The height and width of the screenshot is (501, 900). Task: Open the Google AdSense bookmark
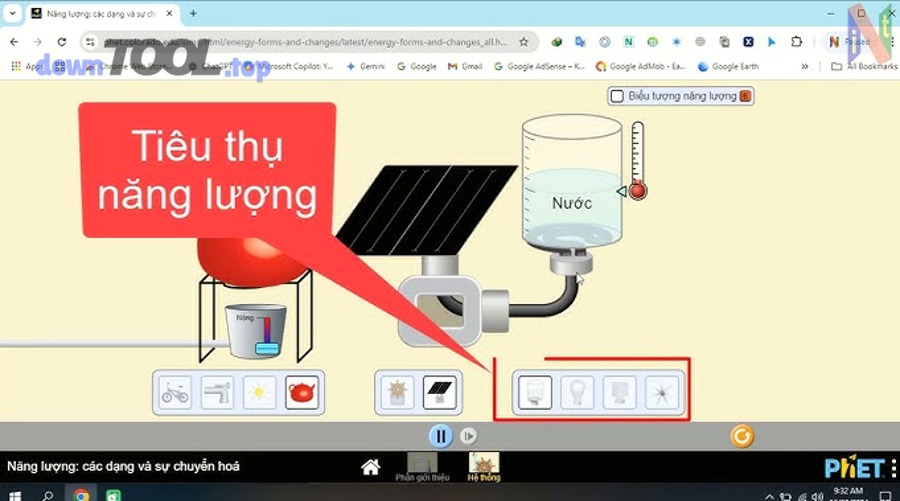539,67
